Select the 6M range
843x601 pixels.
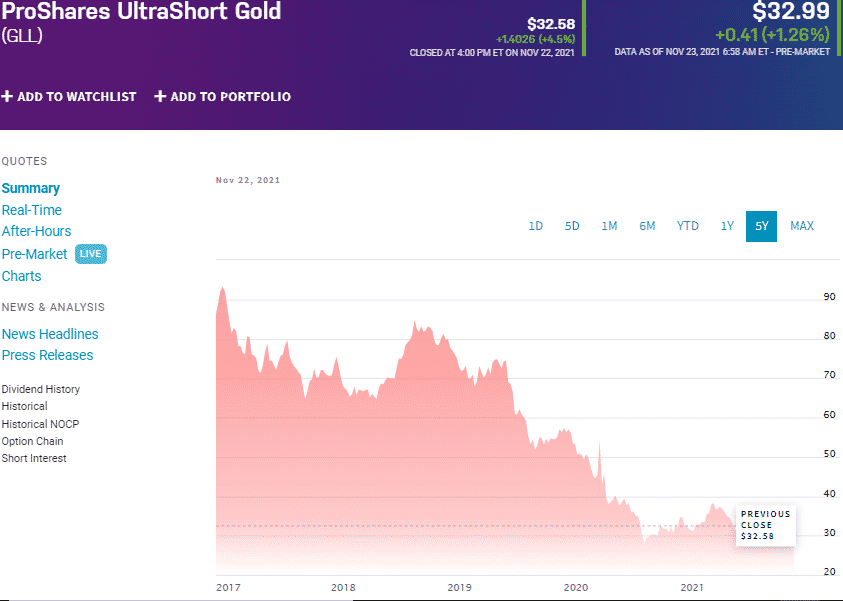(x=647, y=226)
